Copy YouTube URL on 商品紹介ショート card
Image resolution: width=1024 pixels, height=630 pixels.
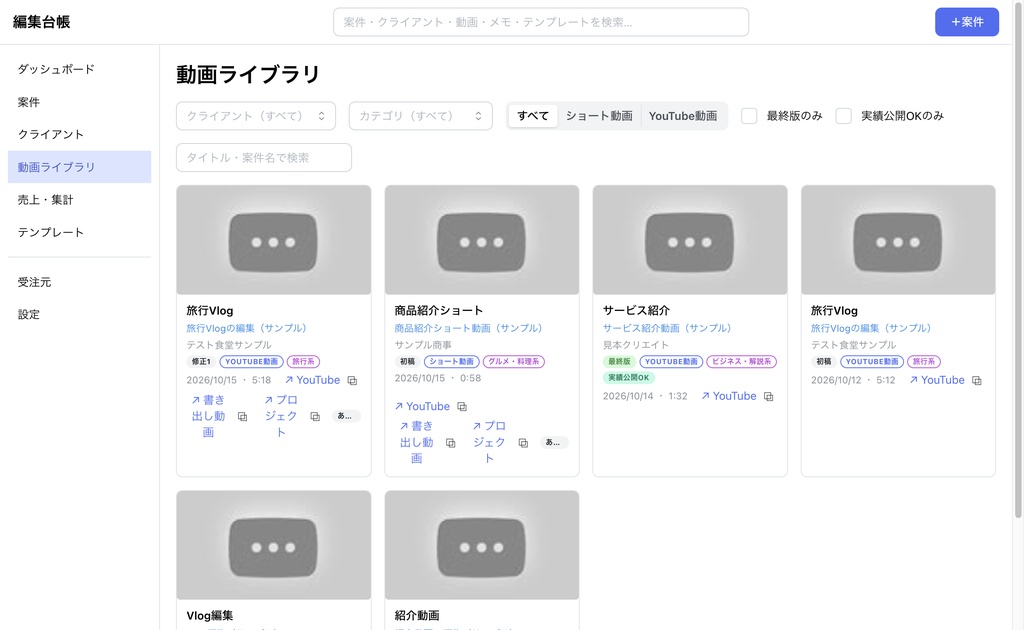(x=462, y=407)
